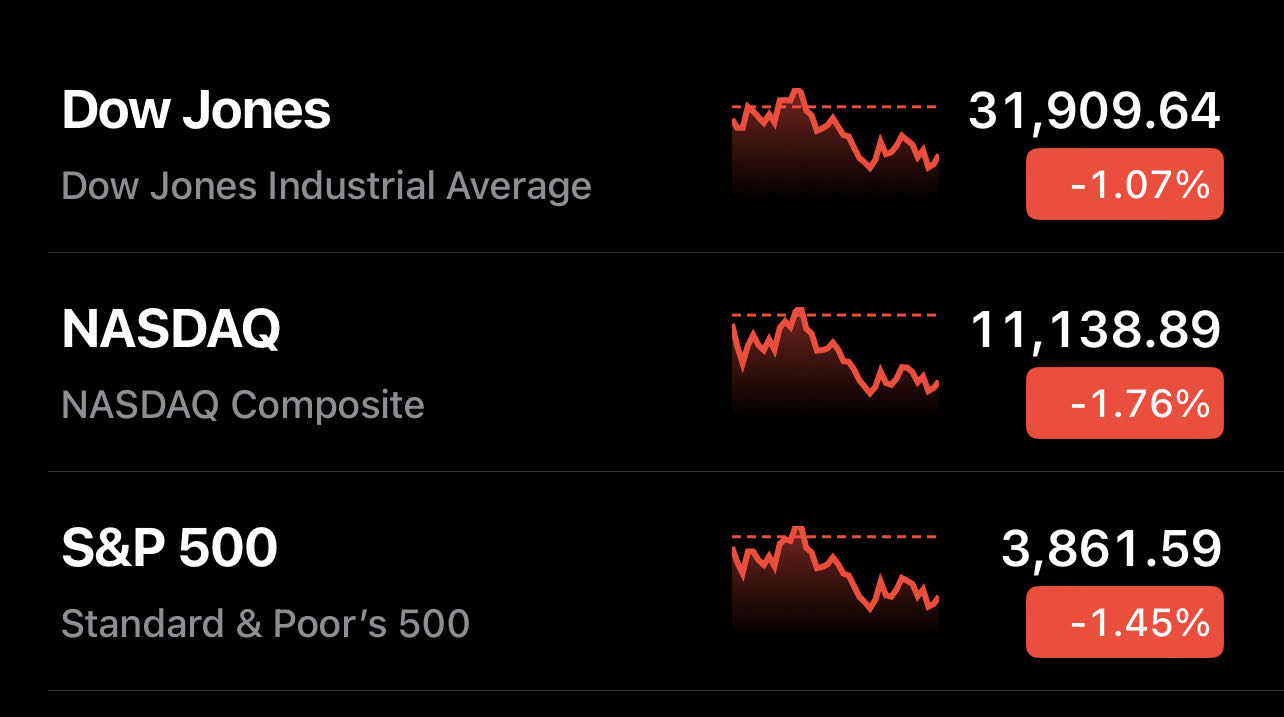
Task: Select the Standard & Poor's 500 subtitle
Action: pyautogui.click(x=266, y=623)
